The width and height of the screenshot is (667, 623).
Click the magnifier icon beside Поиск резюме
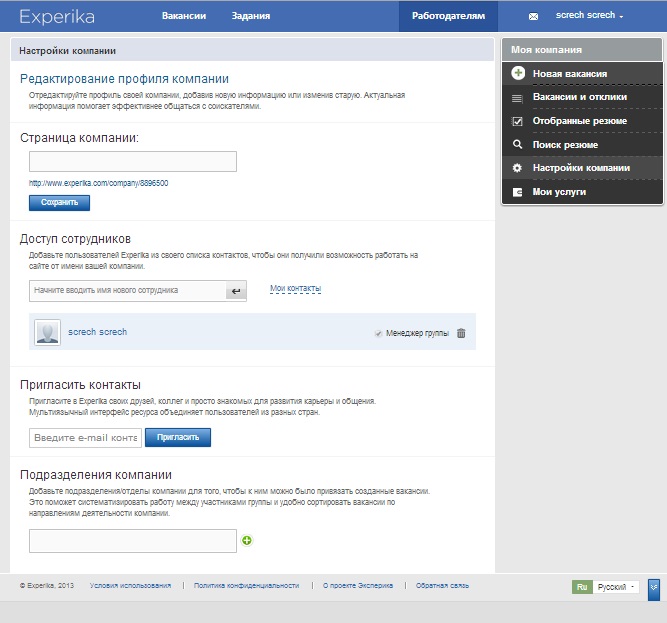click(x=517, y=145)
